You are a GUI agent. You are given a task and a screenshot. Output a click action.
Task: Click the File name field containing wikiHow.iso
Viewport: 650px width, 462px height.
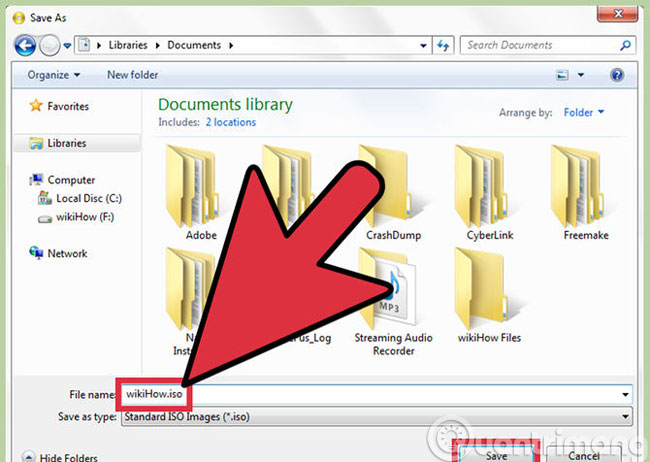pos(376,394)
